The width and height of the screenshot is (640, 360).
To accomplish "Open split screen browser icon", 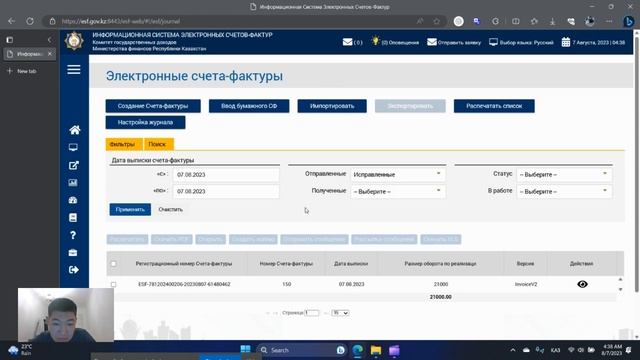I will (x=516, y=21).
